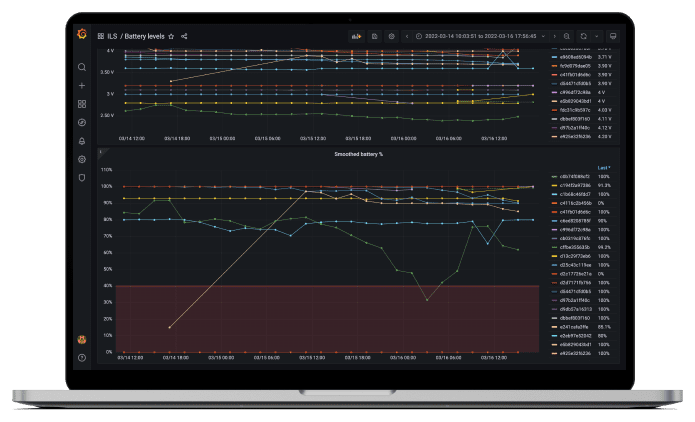Toggle the series d25c43c119ee in the legend
Viewport: 695px width, 422px height.
575,265
